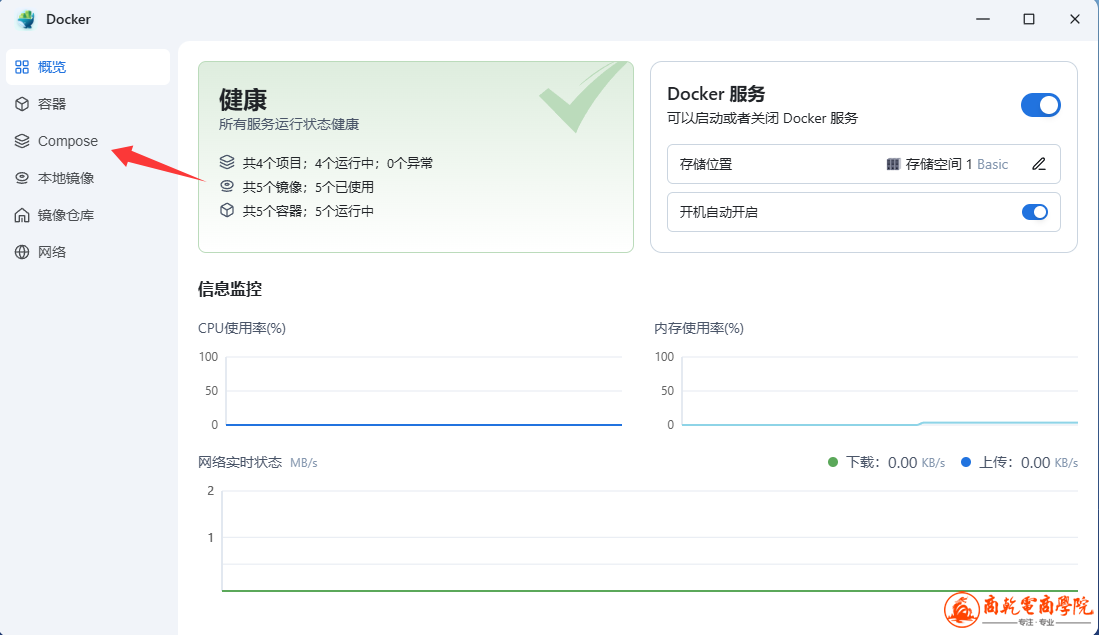The image size is (1099, 635).
Task: Click the green 下载 legend dot
Action: pos(833,462)
